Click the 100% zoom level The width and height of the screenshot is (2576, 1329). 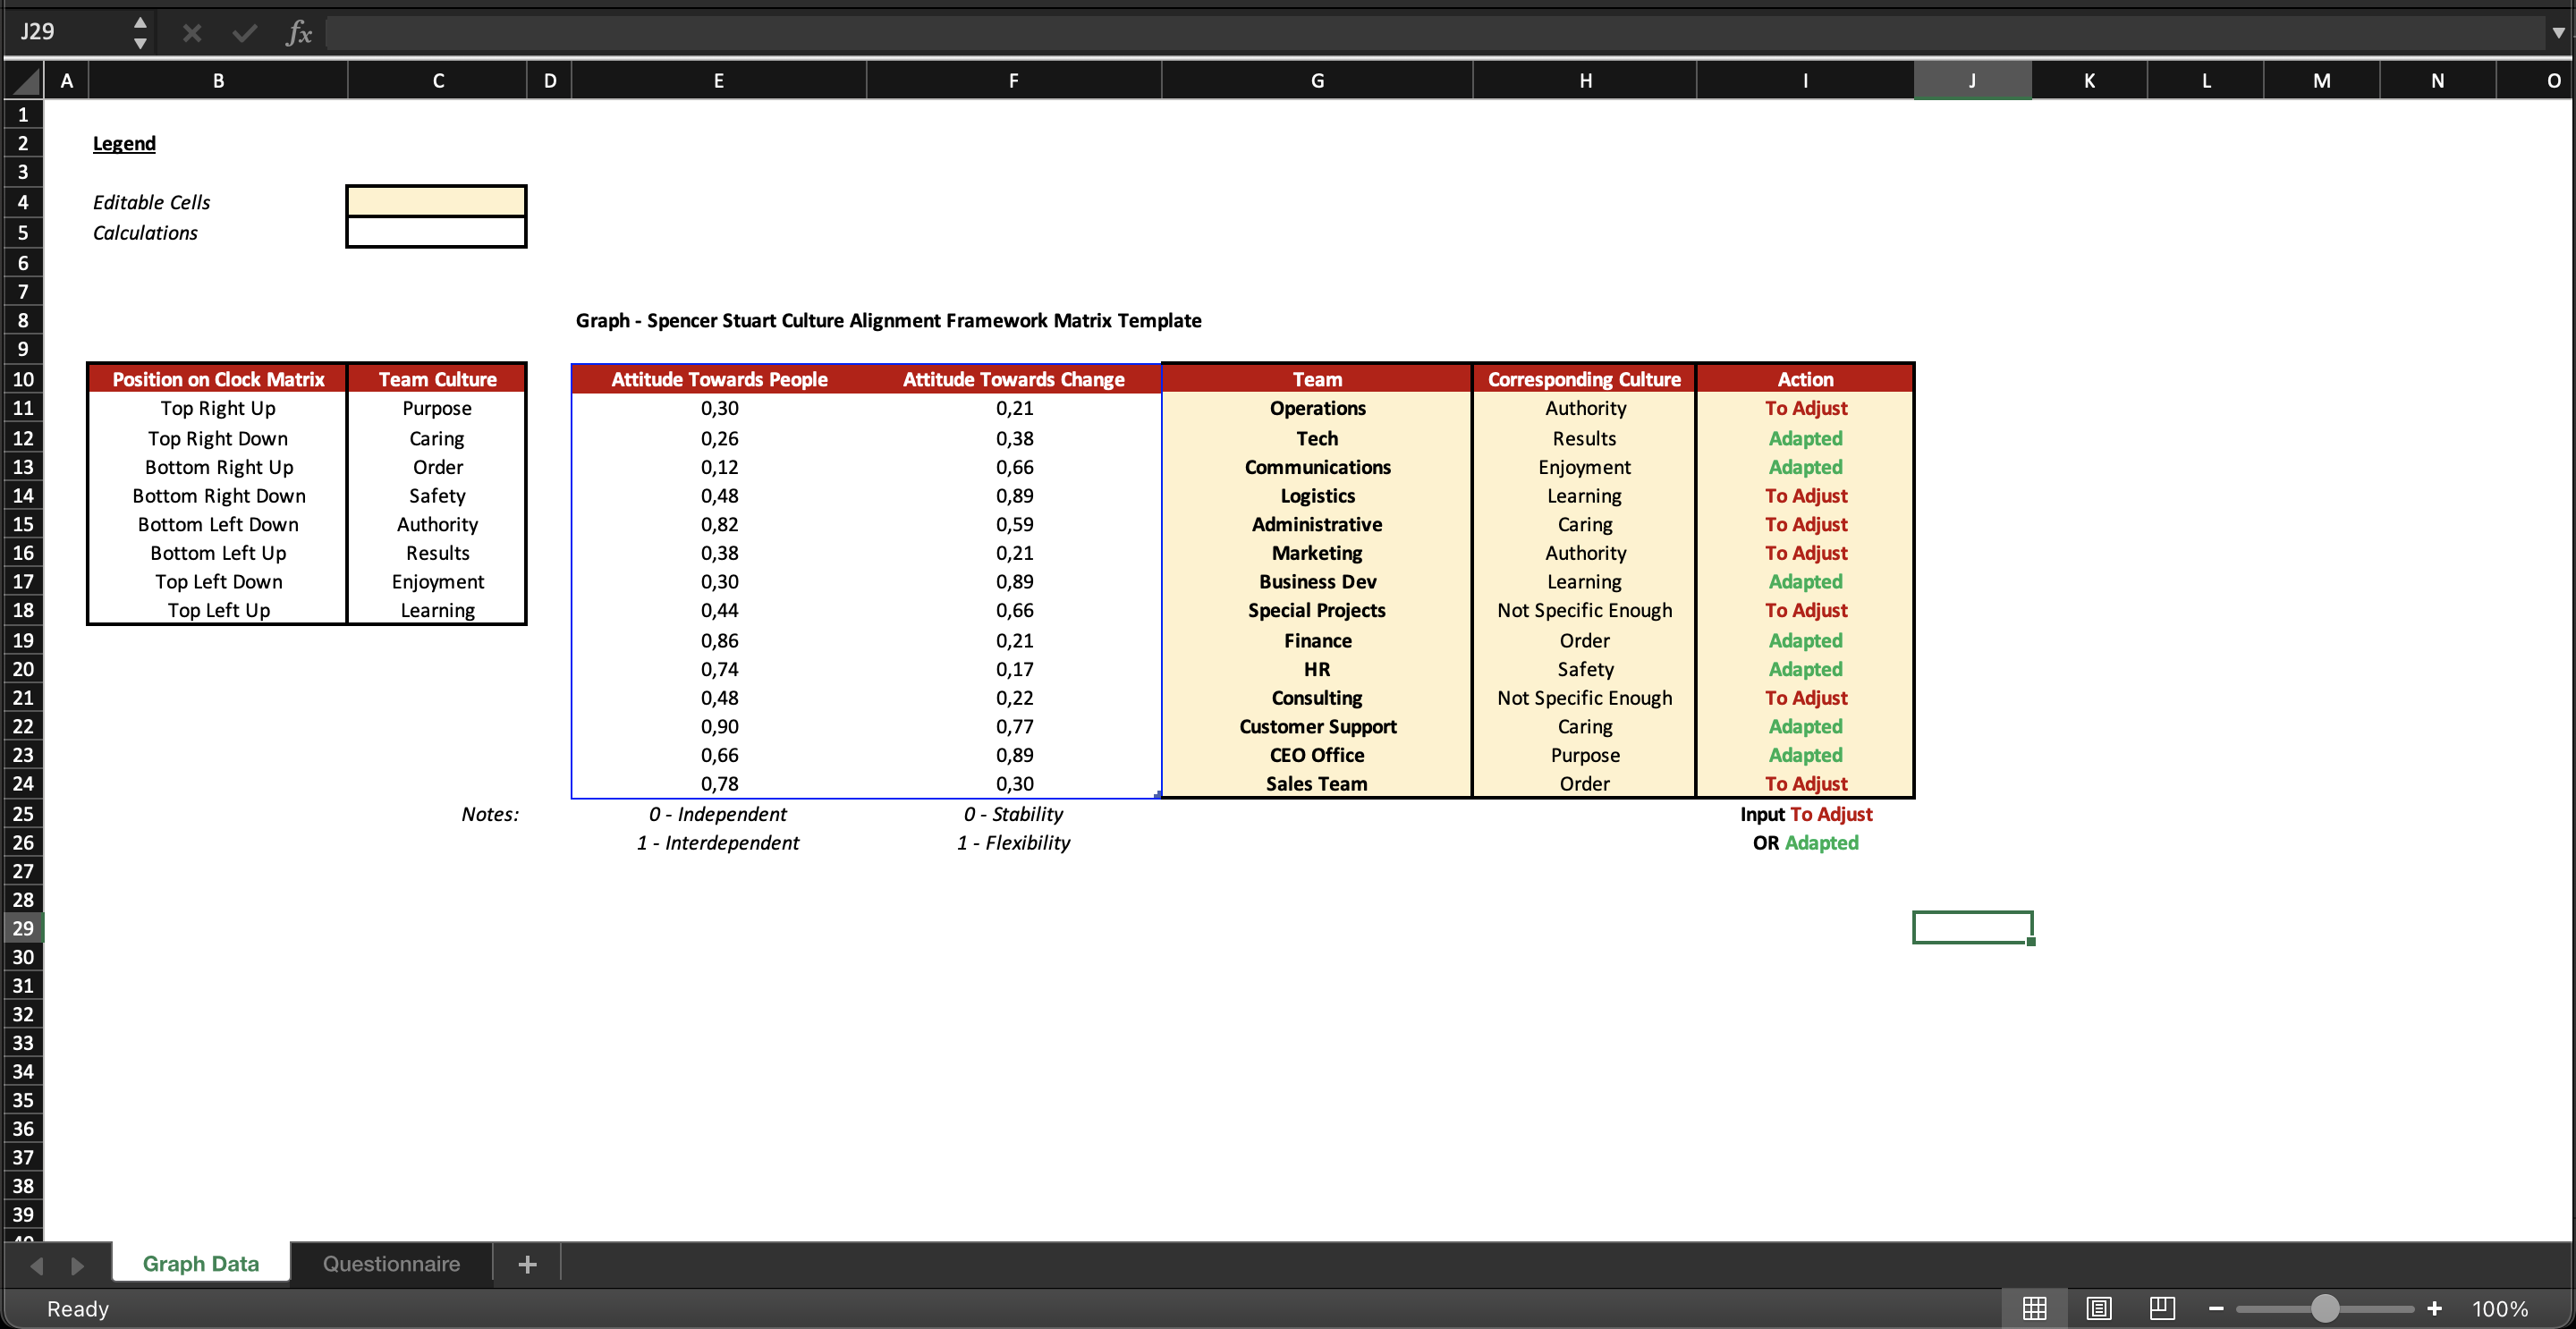pos(2499,1308)
